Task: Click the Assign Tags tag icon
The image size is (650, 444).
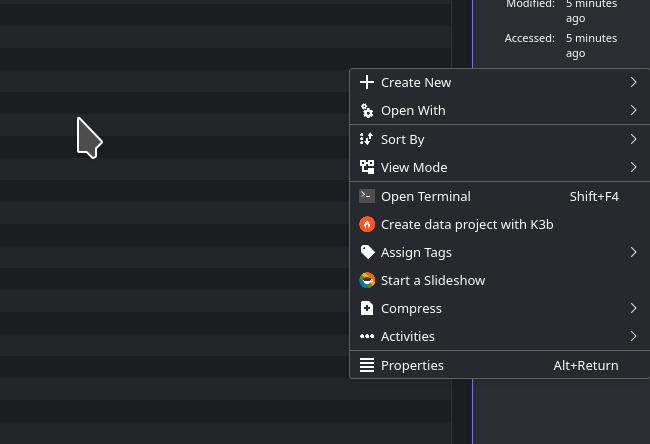Action: [x=367, y=252]
